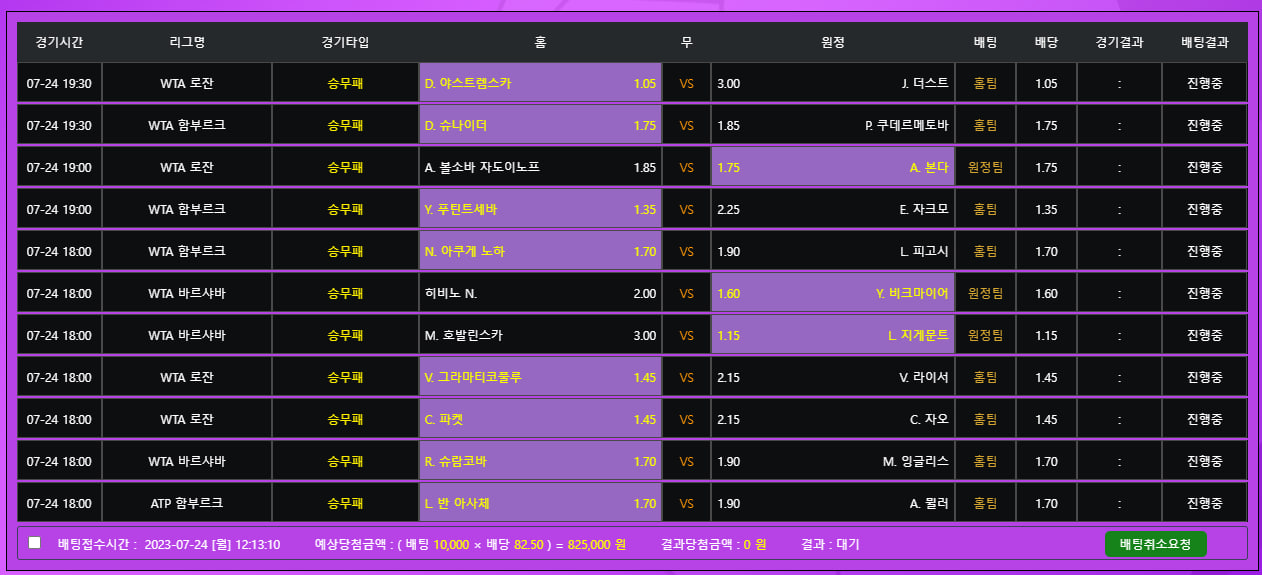Select home player 히비노 N.
The width and height of the screenshot is (1262, 575).
pyautogui.click(x=541, y=294)
